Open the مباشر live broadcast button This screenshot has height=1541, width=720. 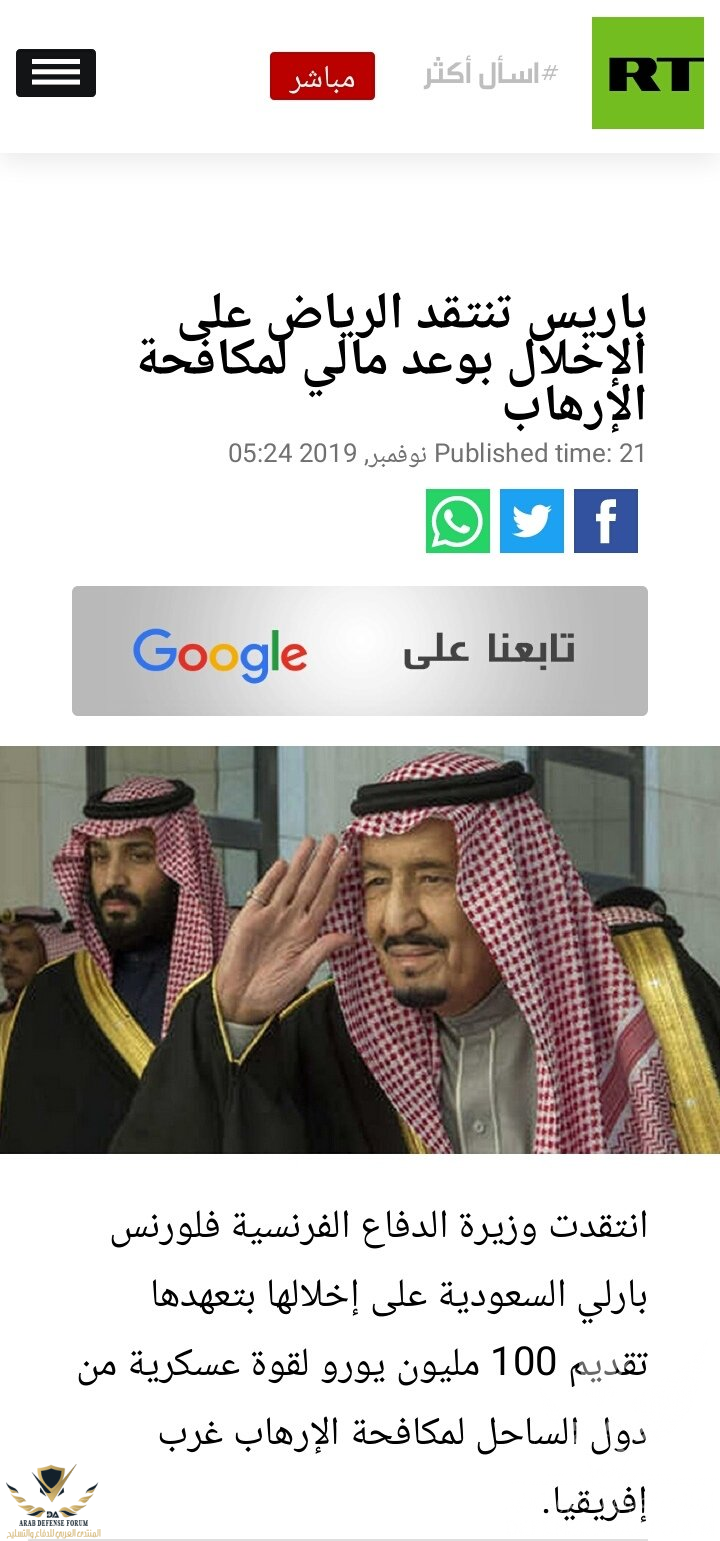coord(322,76)
